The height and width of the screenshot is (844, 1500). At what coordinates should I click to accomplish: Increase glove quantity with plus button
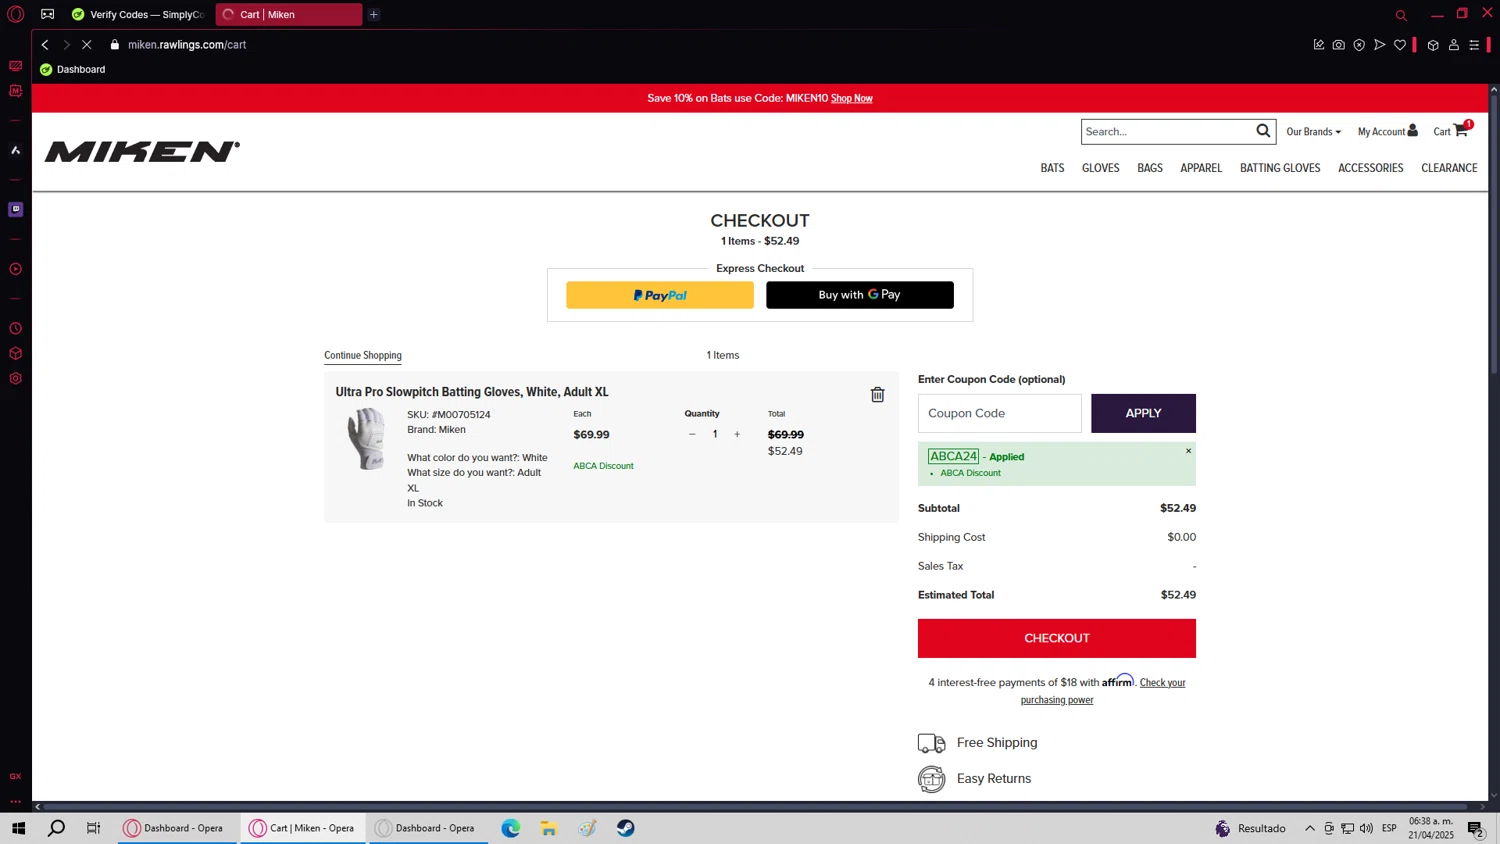click(737, 434)
